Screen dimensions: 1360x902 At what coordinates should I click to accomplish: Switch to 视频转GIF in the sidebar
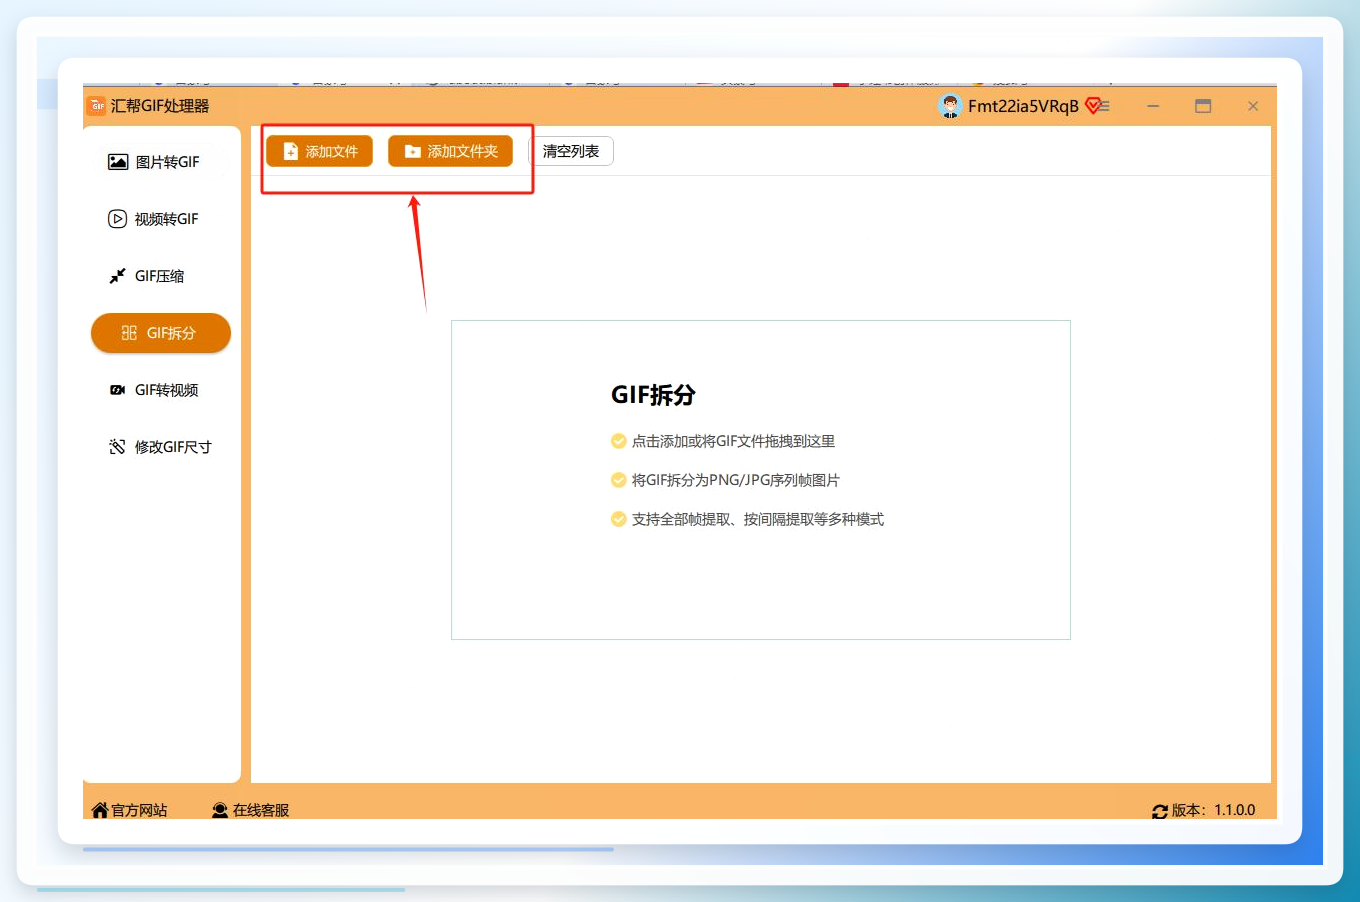click(160, 219)
